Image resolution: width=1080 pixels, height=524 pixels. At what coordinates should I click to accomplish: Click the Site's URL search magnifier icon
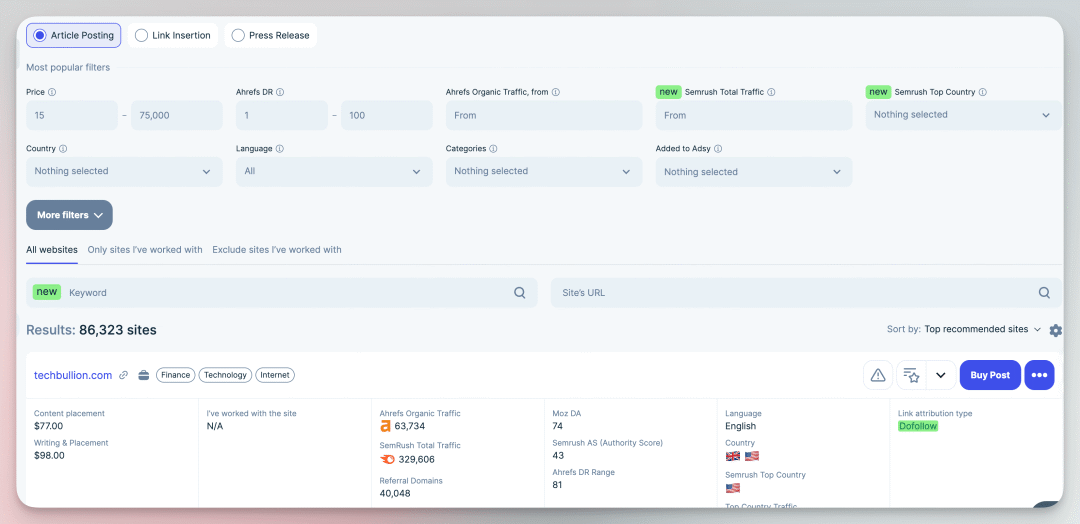click(1045, 293)
